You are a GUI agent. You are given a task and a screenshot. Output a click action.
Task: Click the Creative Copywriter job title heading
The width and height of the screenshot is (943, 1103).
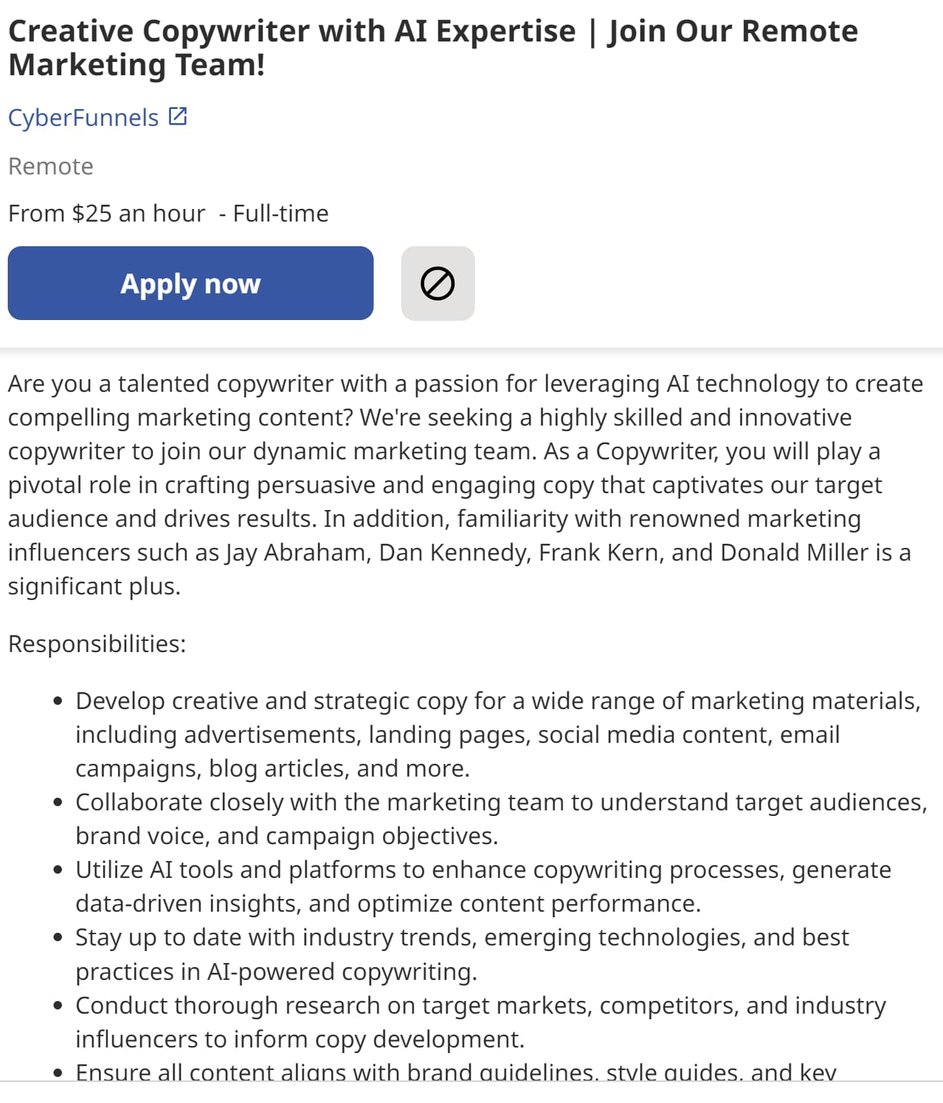[432, 48]
